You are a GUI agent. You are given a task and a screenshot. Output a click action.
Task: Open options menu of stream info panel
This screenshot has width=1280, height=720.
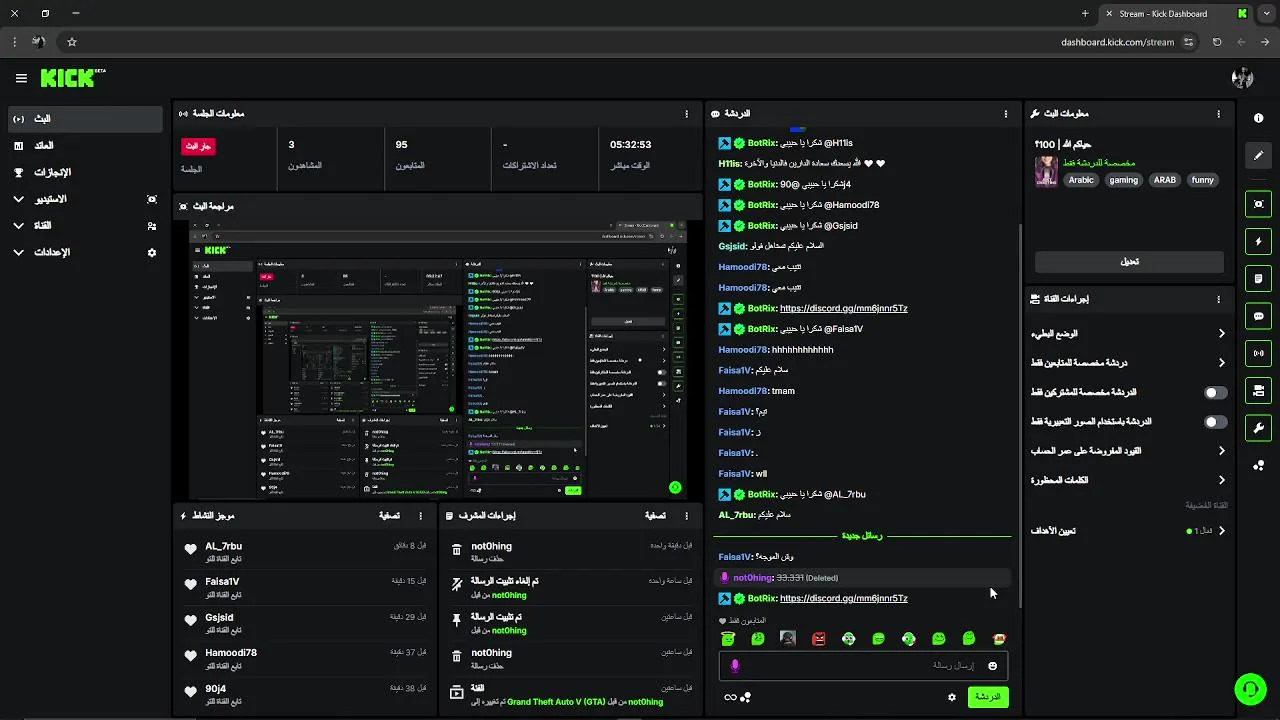pos(1218,114)
